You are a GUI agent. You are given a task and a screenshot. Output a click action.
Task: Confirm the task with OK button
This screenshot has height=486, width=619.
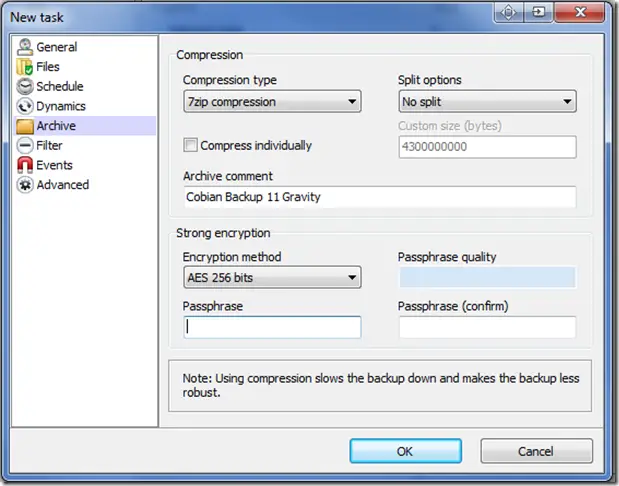pyautogui.click(x=405, y=451)
